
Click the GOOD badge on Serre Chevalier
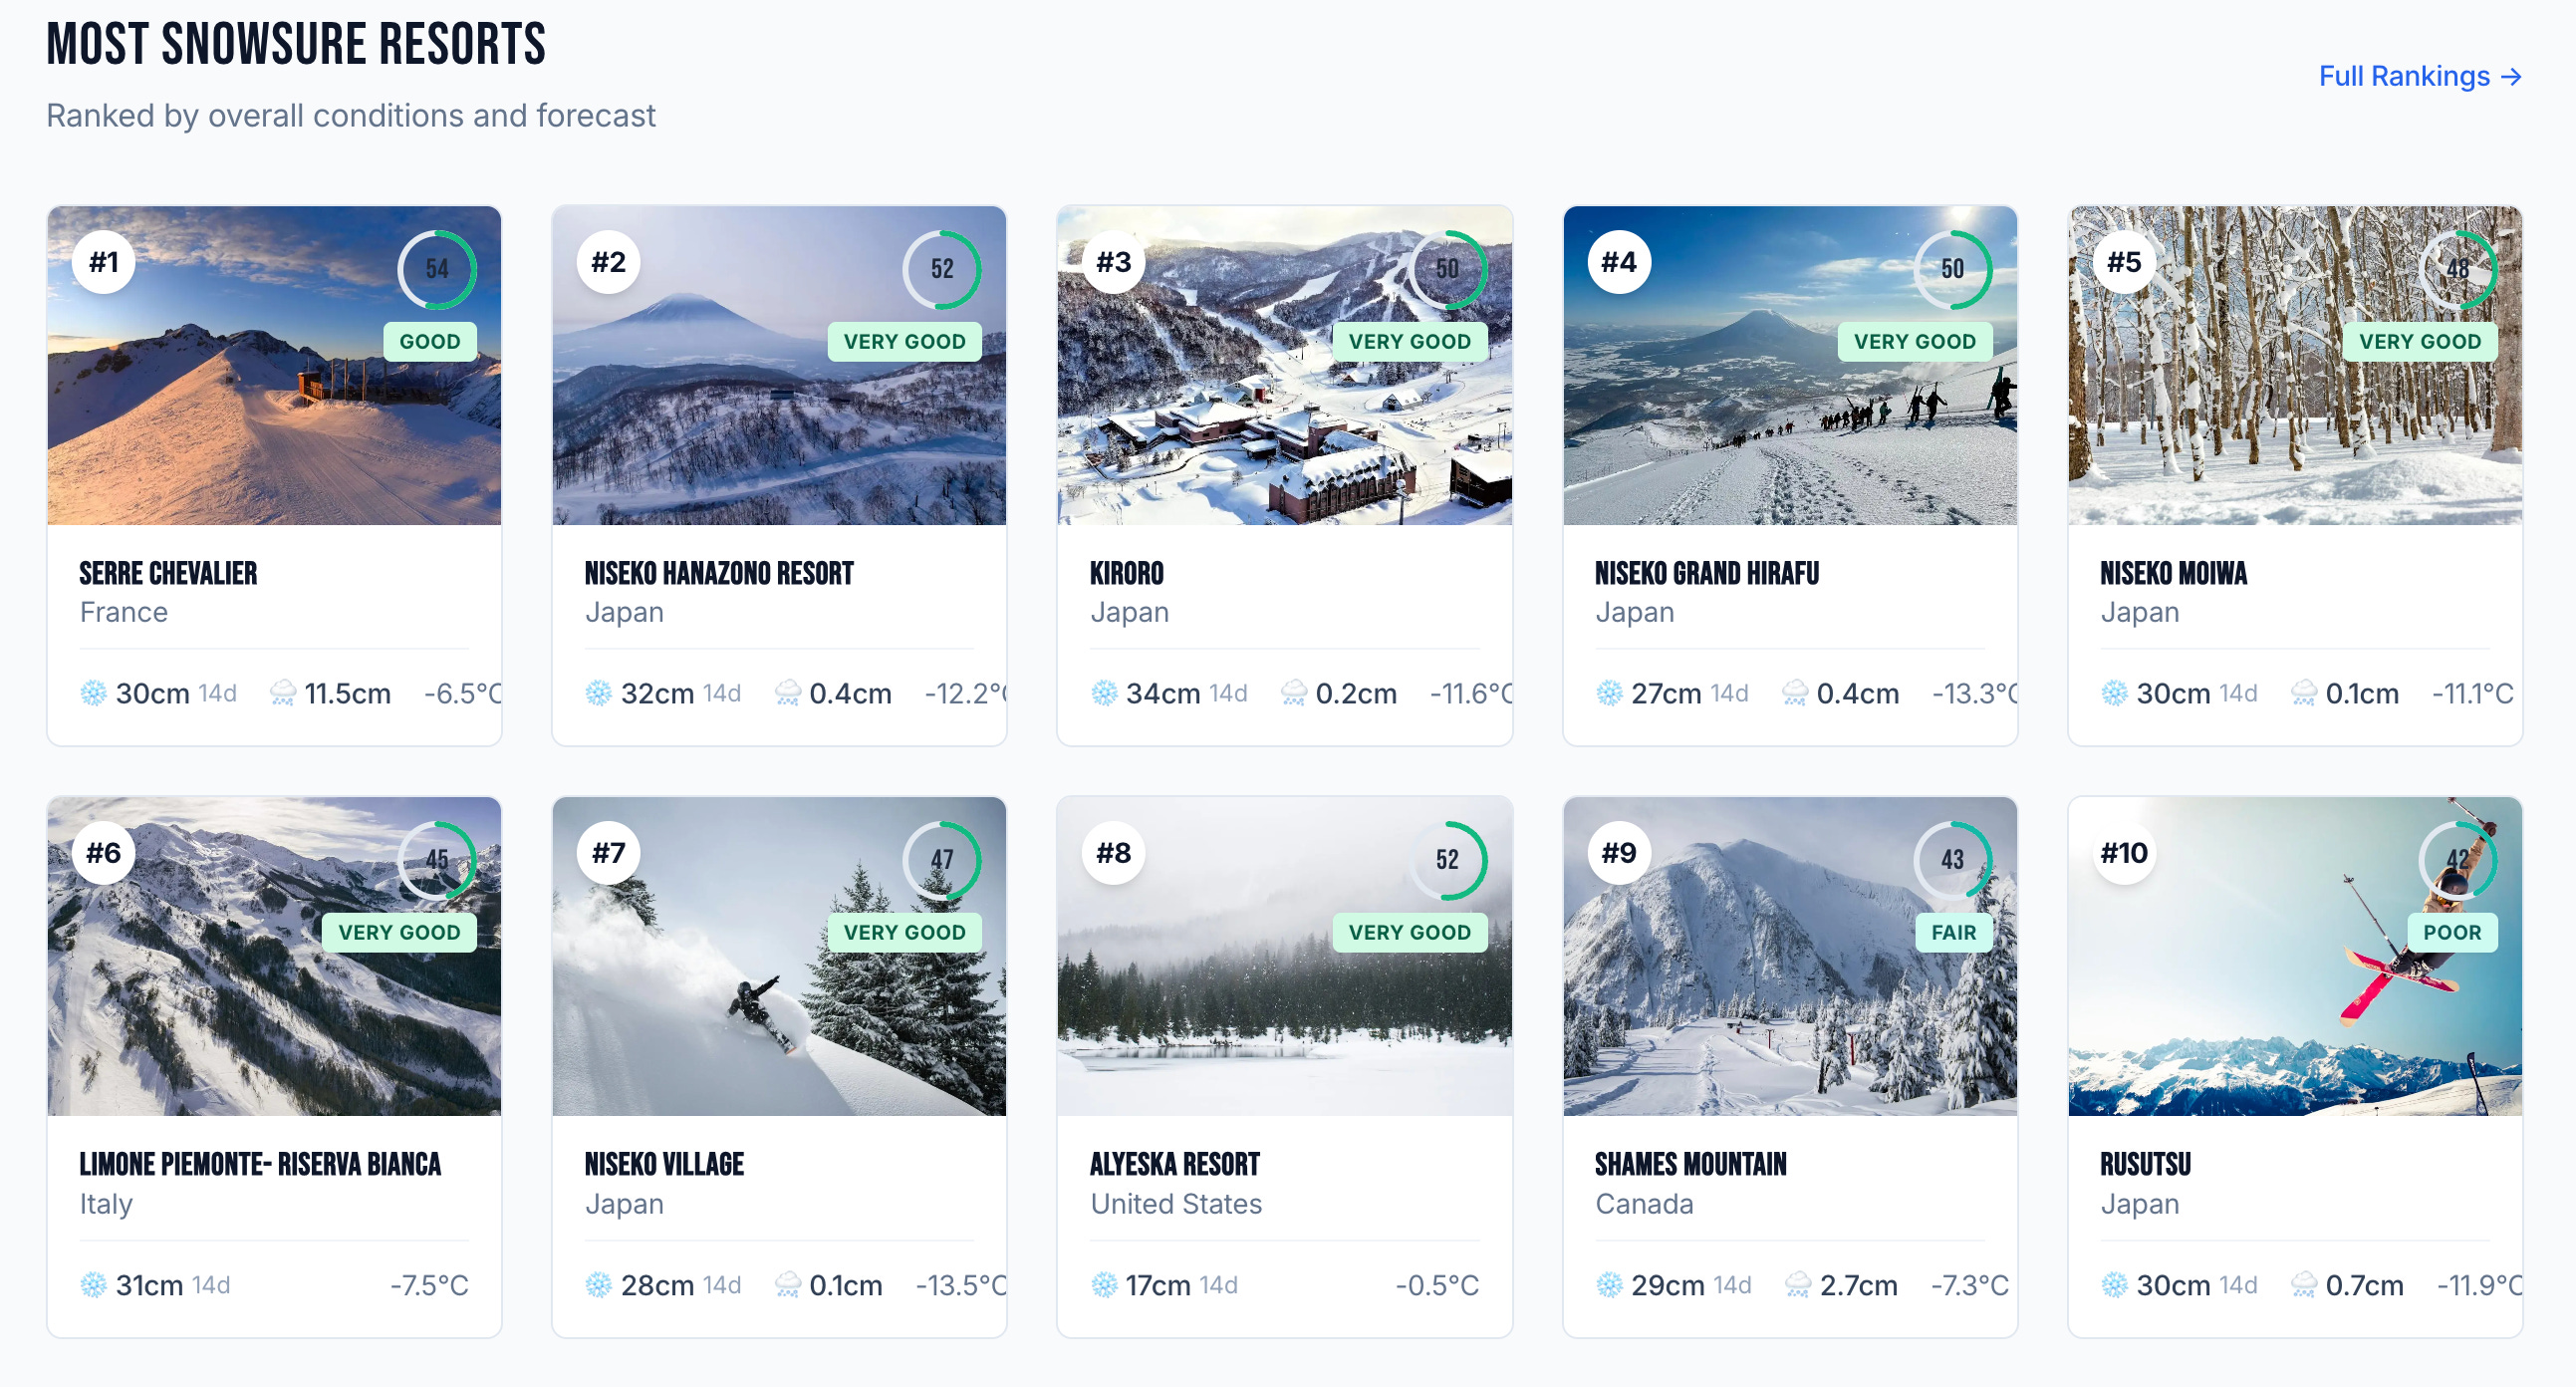tap(430, 341)
